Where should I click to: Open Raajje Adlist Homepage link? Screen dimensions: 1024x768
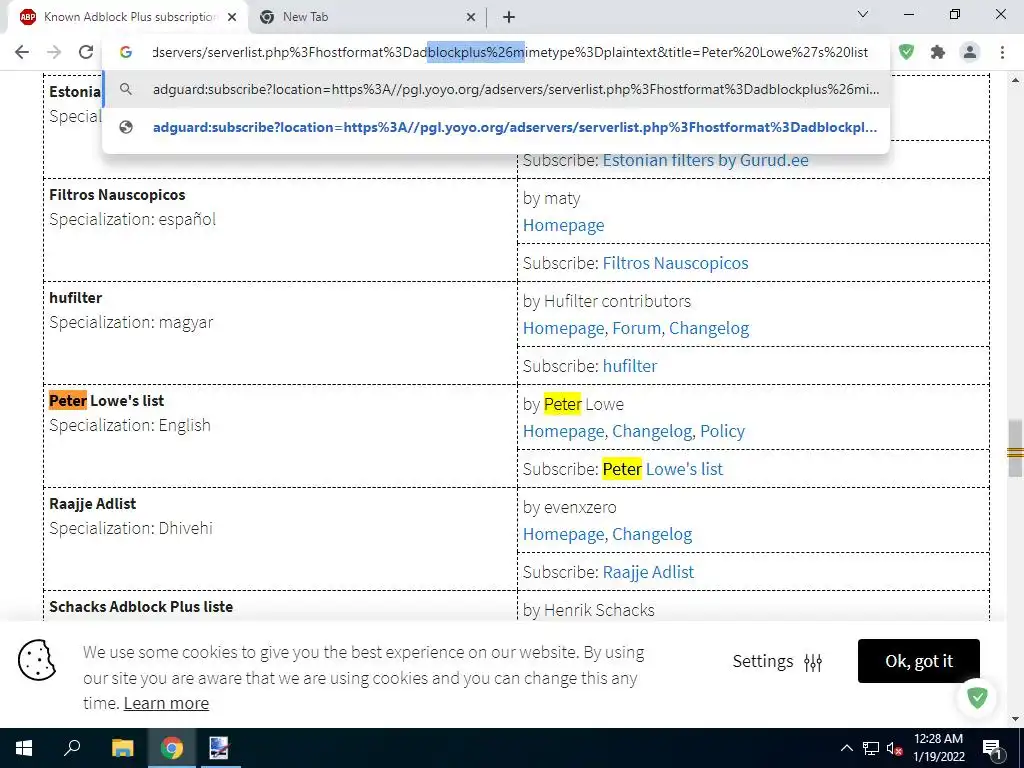(564, 535)
